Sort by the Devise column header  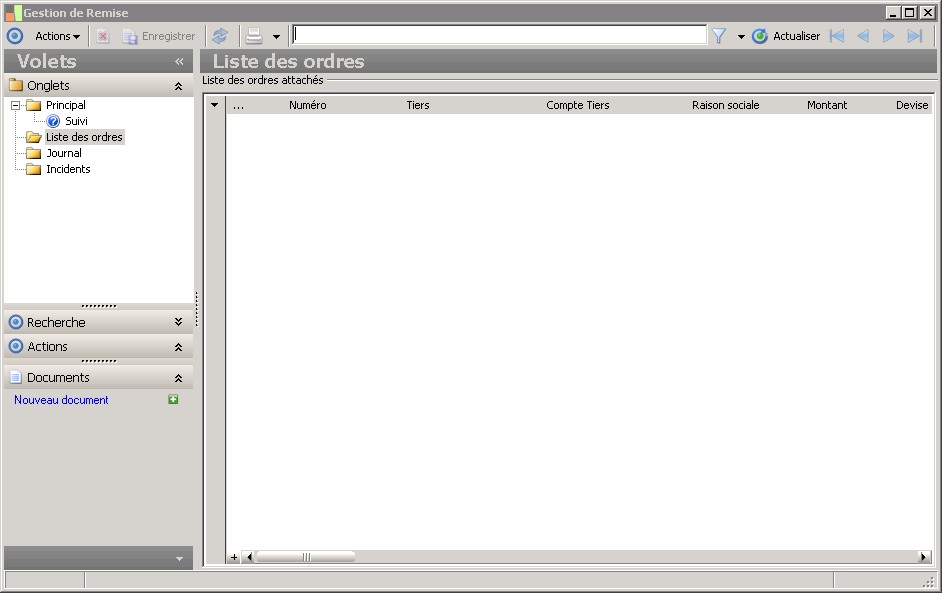912,105
